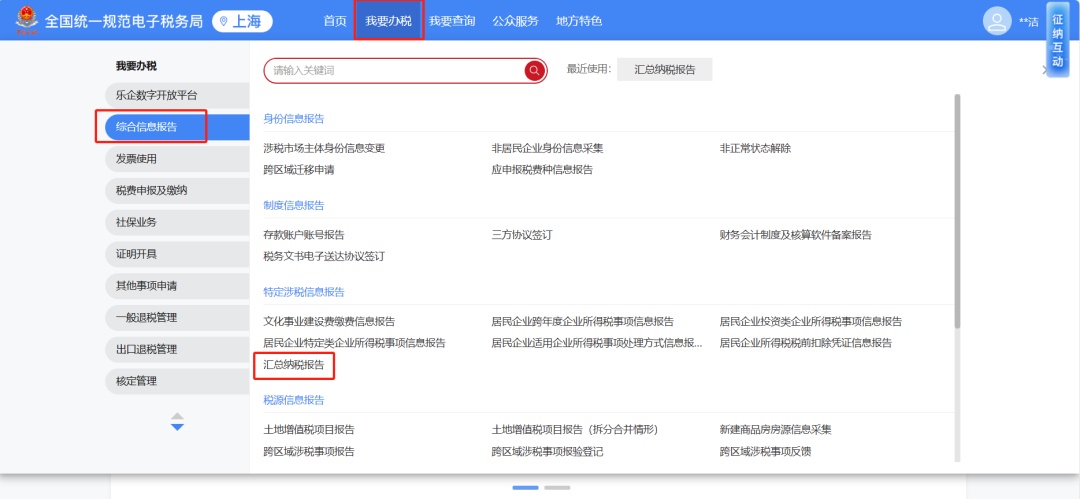
Task: Select 综合信息报告 in the sidebar
Action: pos(146,127)
